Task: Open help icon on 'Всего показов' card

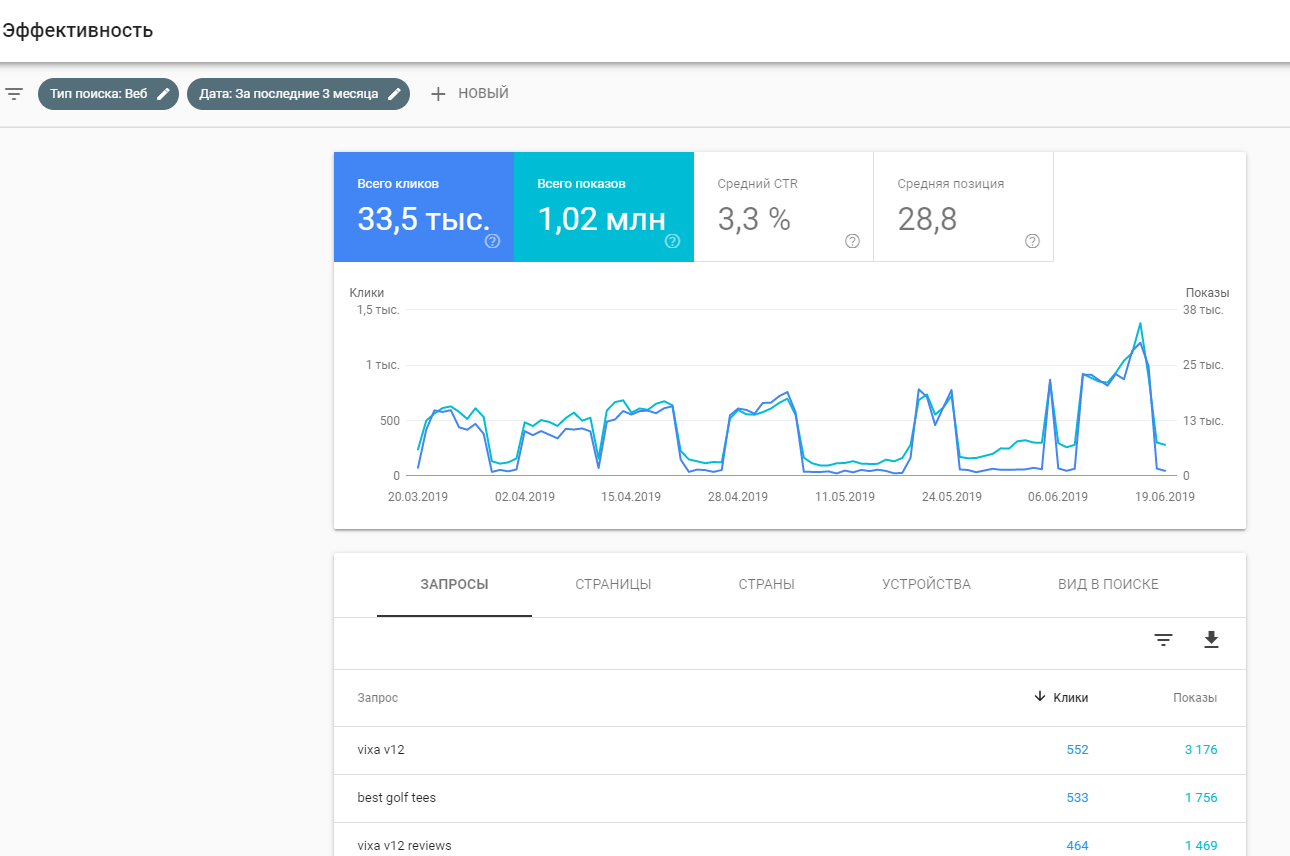Action: point(672,241)
